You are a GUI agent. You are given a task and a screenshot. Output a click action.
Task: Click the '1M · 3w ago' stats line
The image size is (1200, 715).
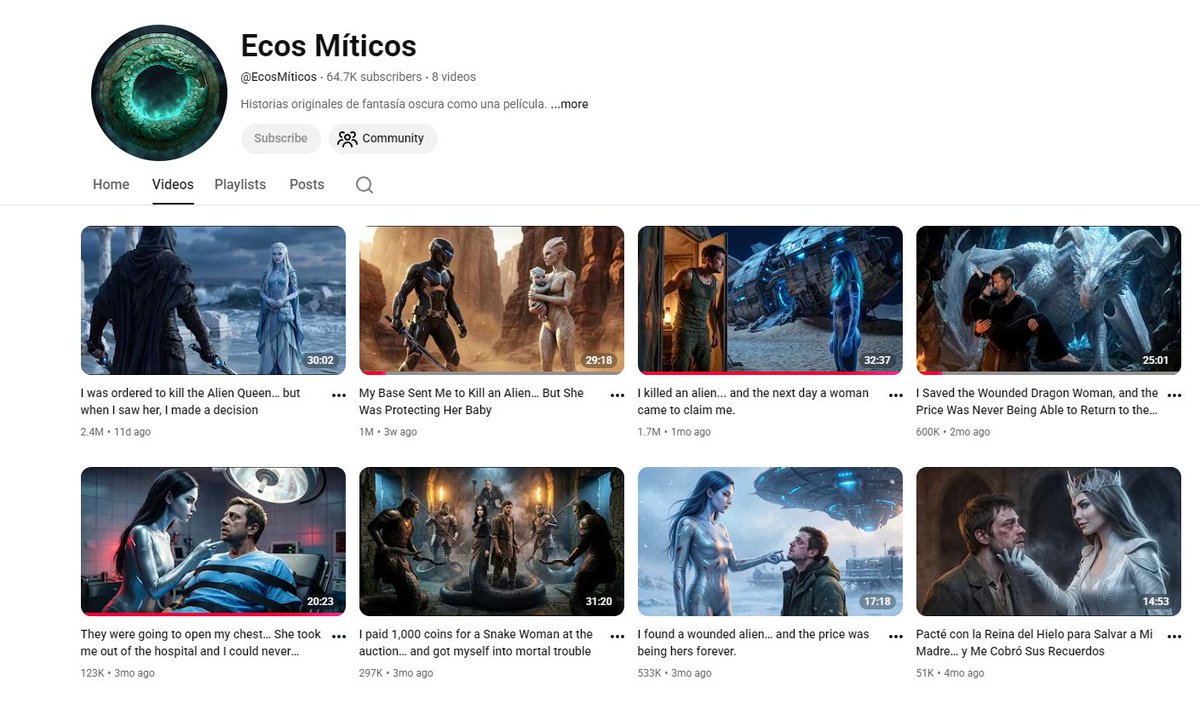388,432
